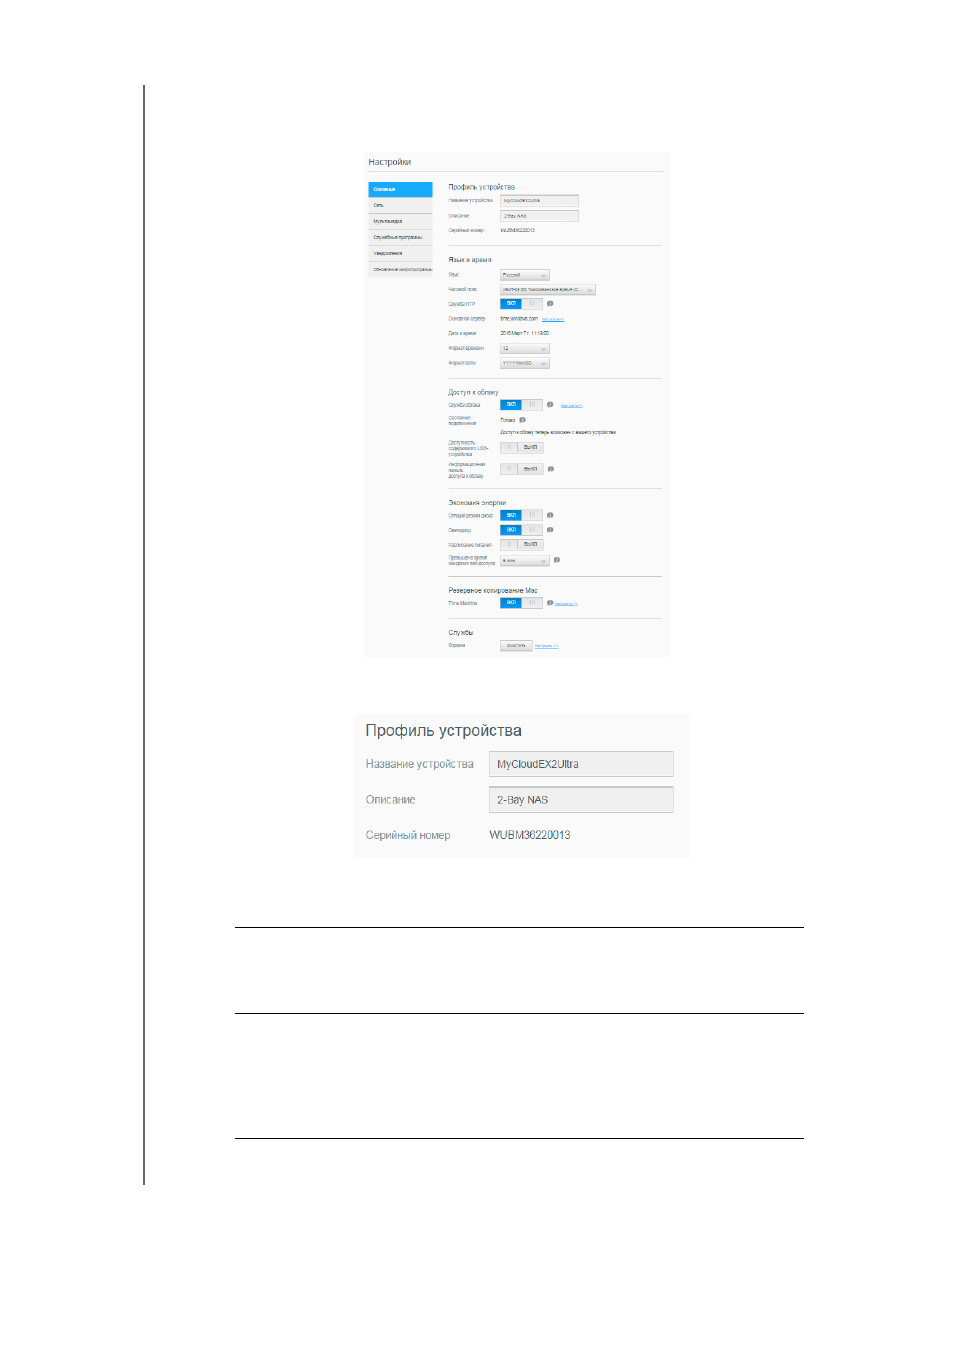Click the 'Очистить' recycle bin button
The image size is (954, 1350).
click(x=516, y=646)
